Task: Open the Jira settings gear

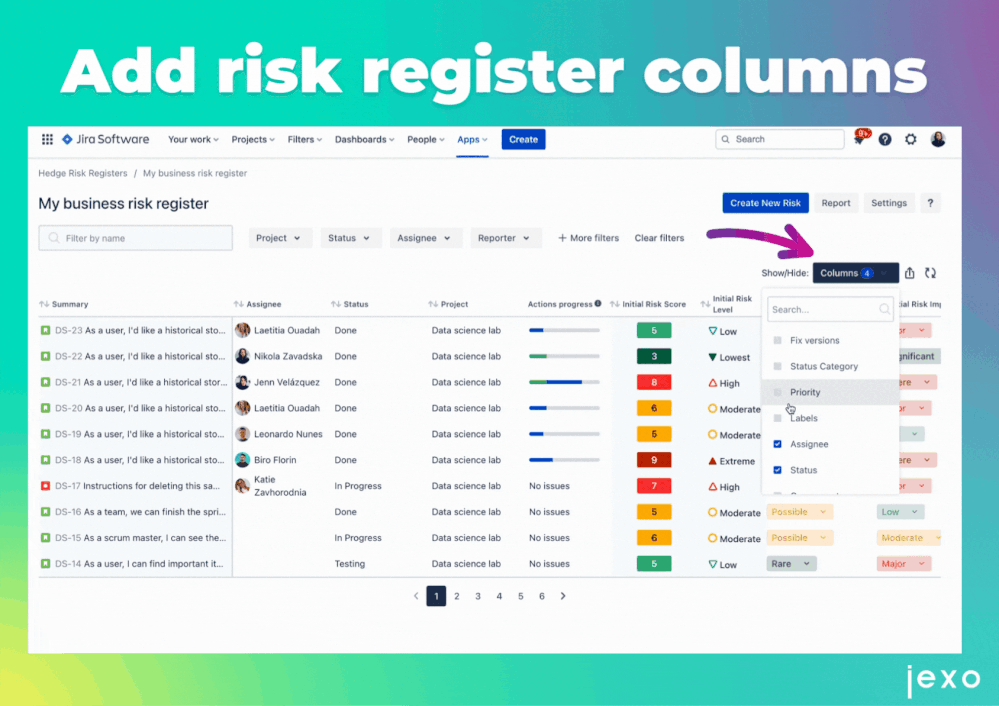Action: pos(911,139)
